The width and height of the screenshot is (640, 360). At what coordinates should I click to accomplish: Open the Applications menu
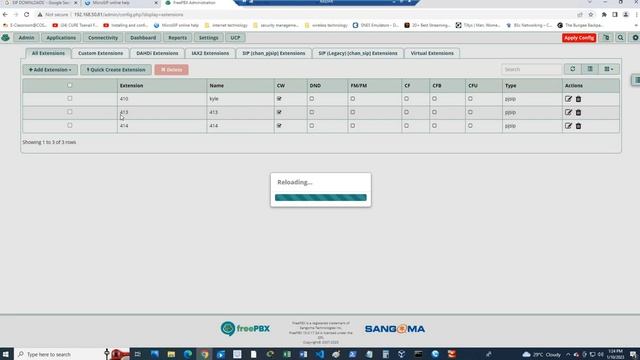(x=61, y=38)
